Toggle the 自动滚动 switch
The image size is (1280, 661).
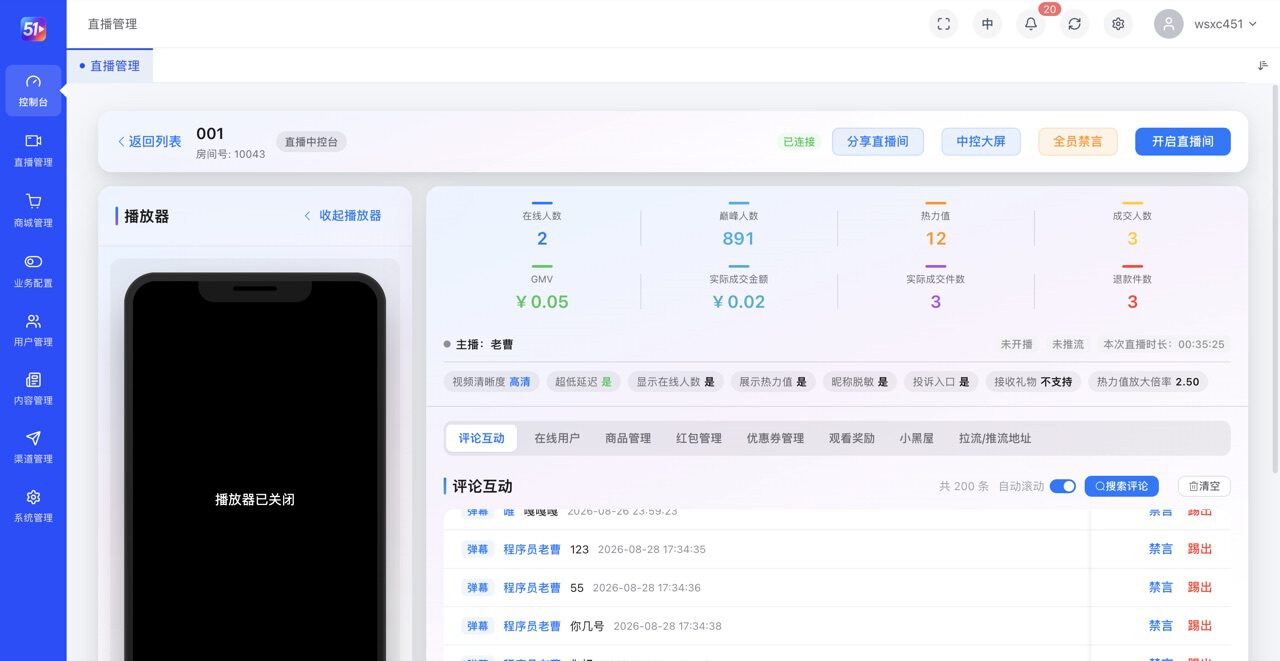(1063, 486)
